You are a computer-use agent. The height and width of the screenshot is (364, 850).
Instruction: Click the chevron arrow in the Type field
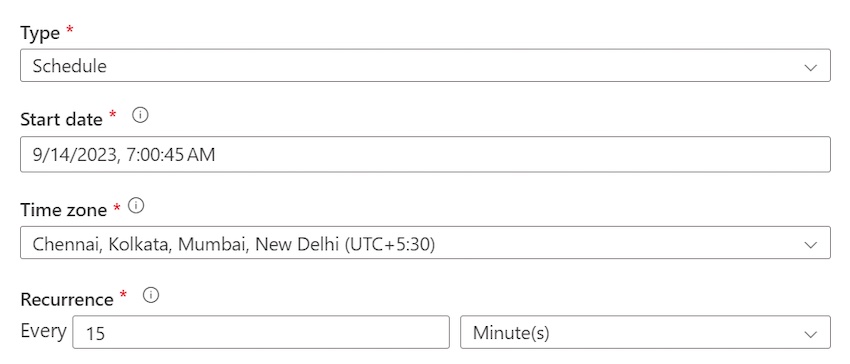tap(810, 67)
